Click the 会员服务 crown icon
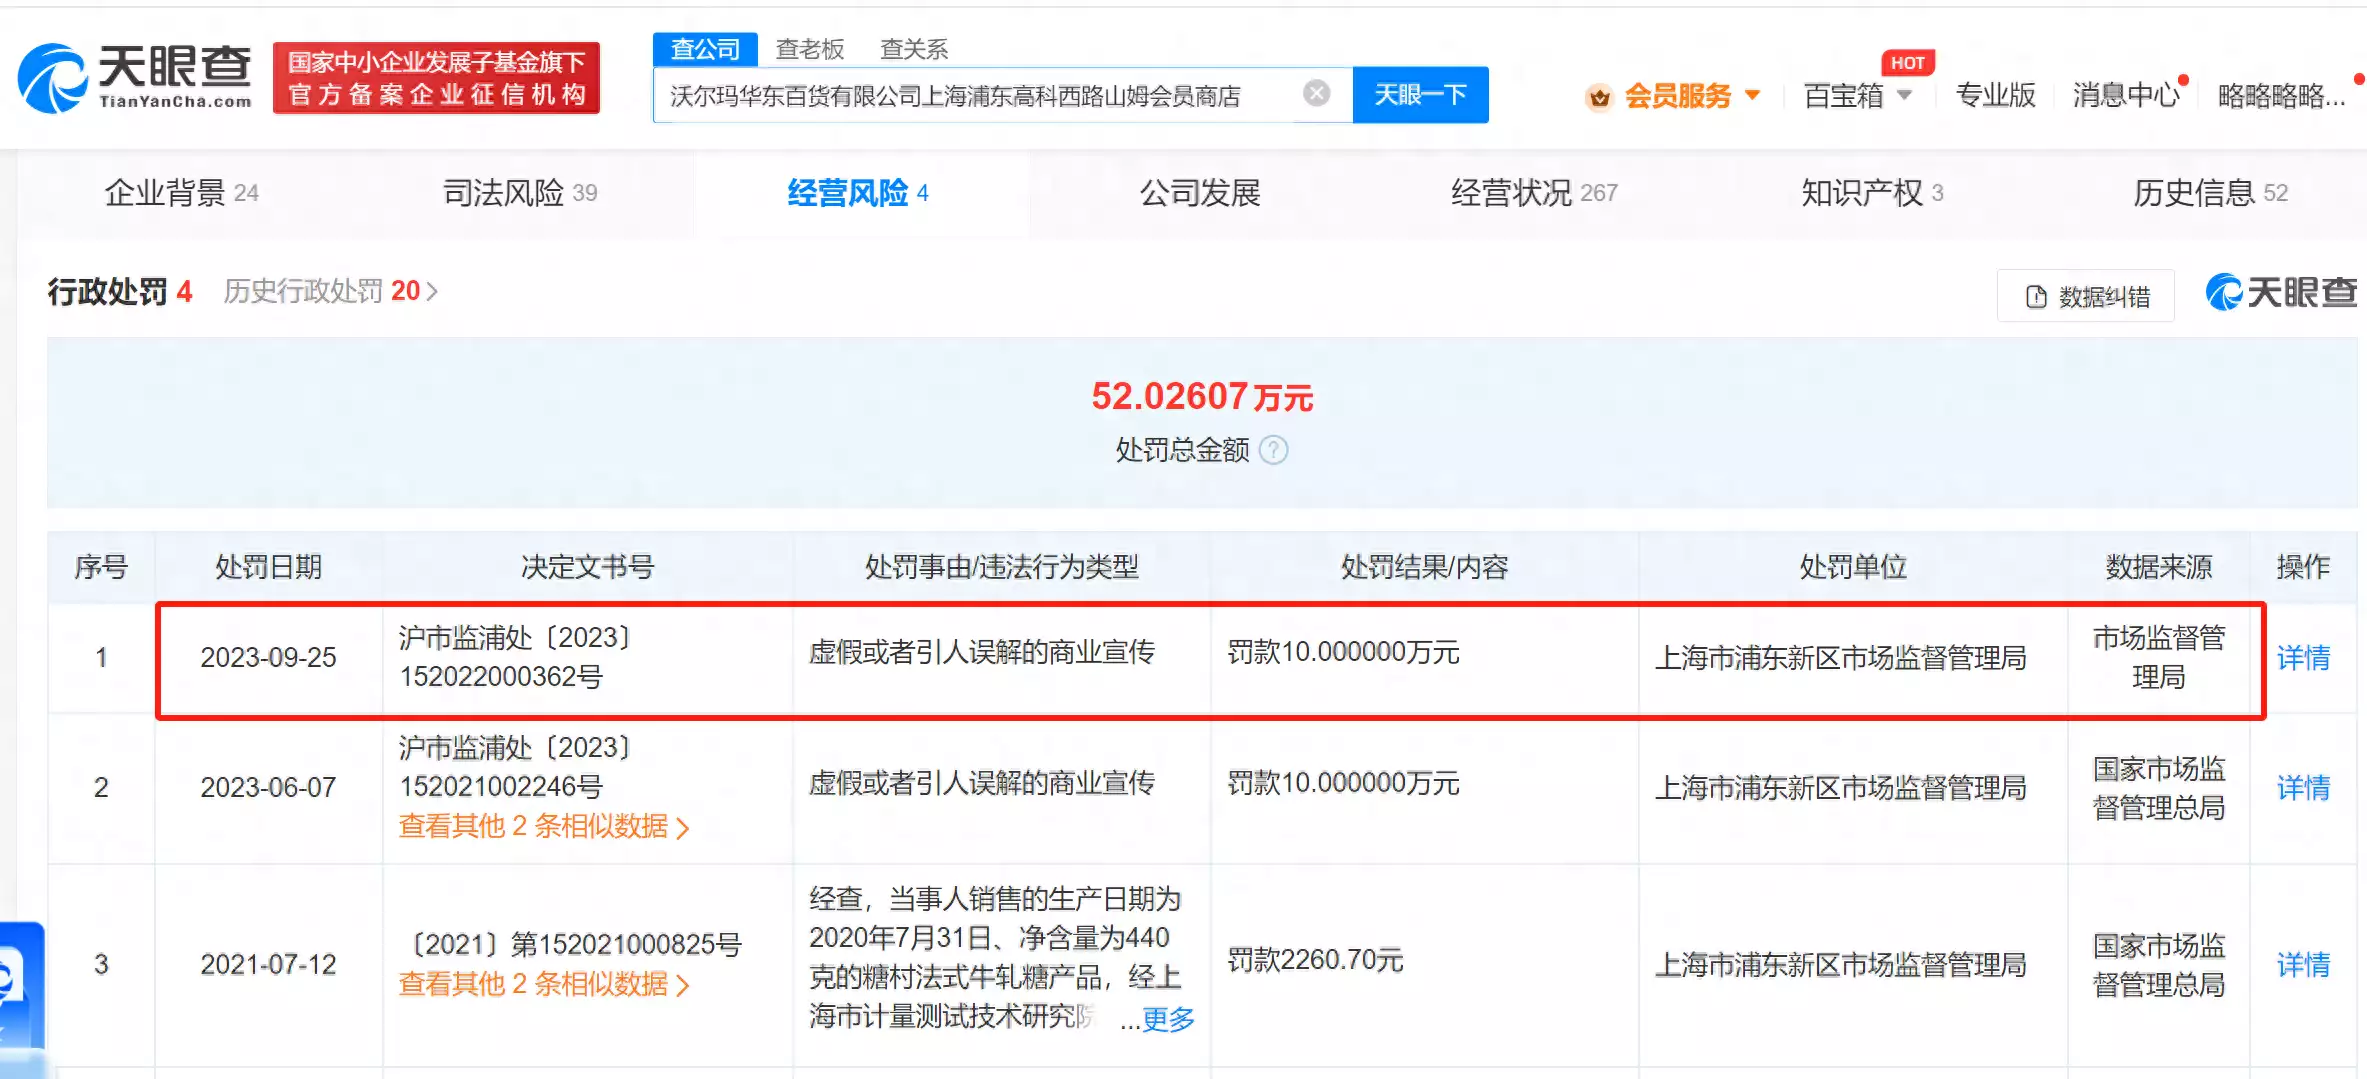2367x1079 pixels. pos(1600,97)
